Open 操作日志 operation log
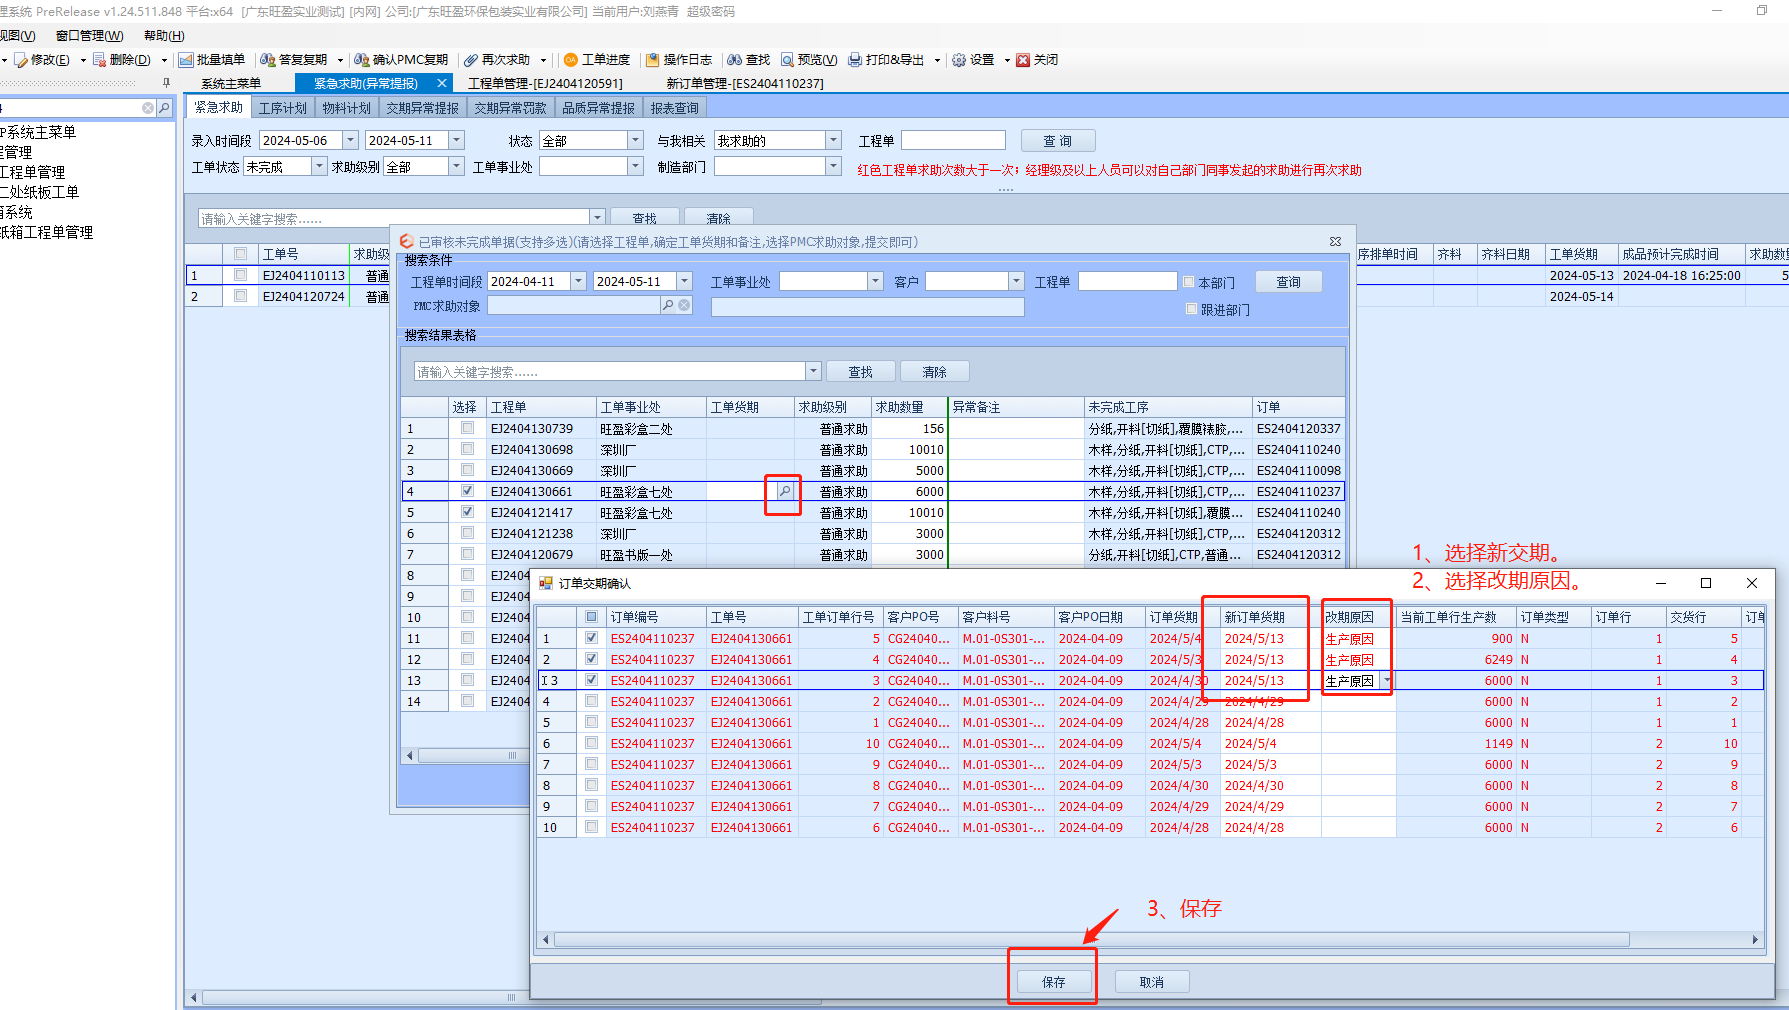The height and width of the screenshot is (1010, 1789). pos(679,60)
